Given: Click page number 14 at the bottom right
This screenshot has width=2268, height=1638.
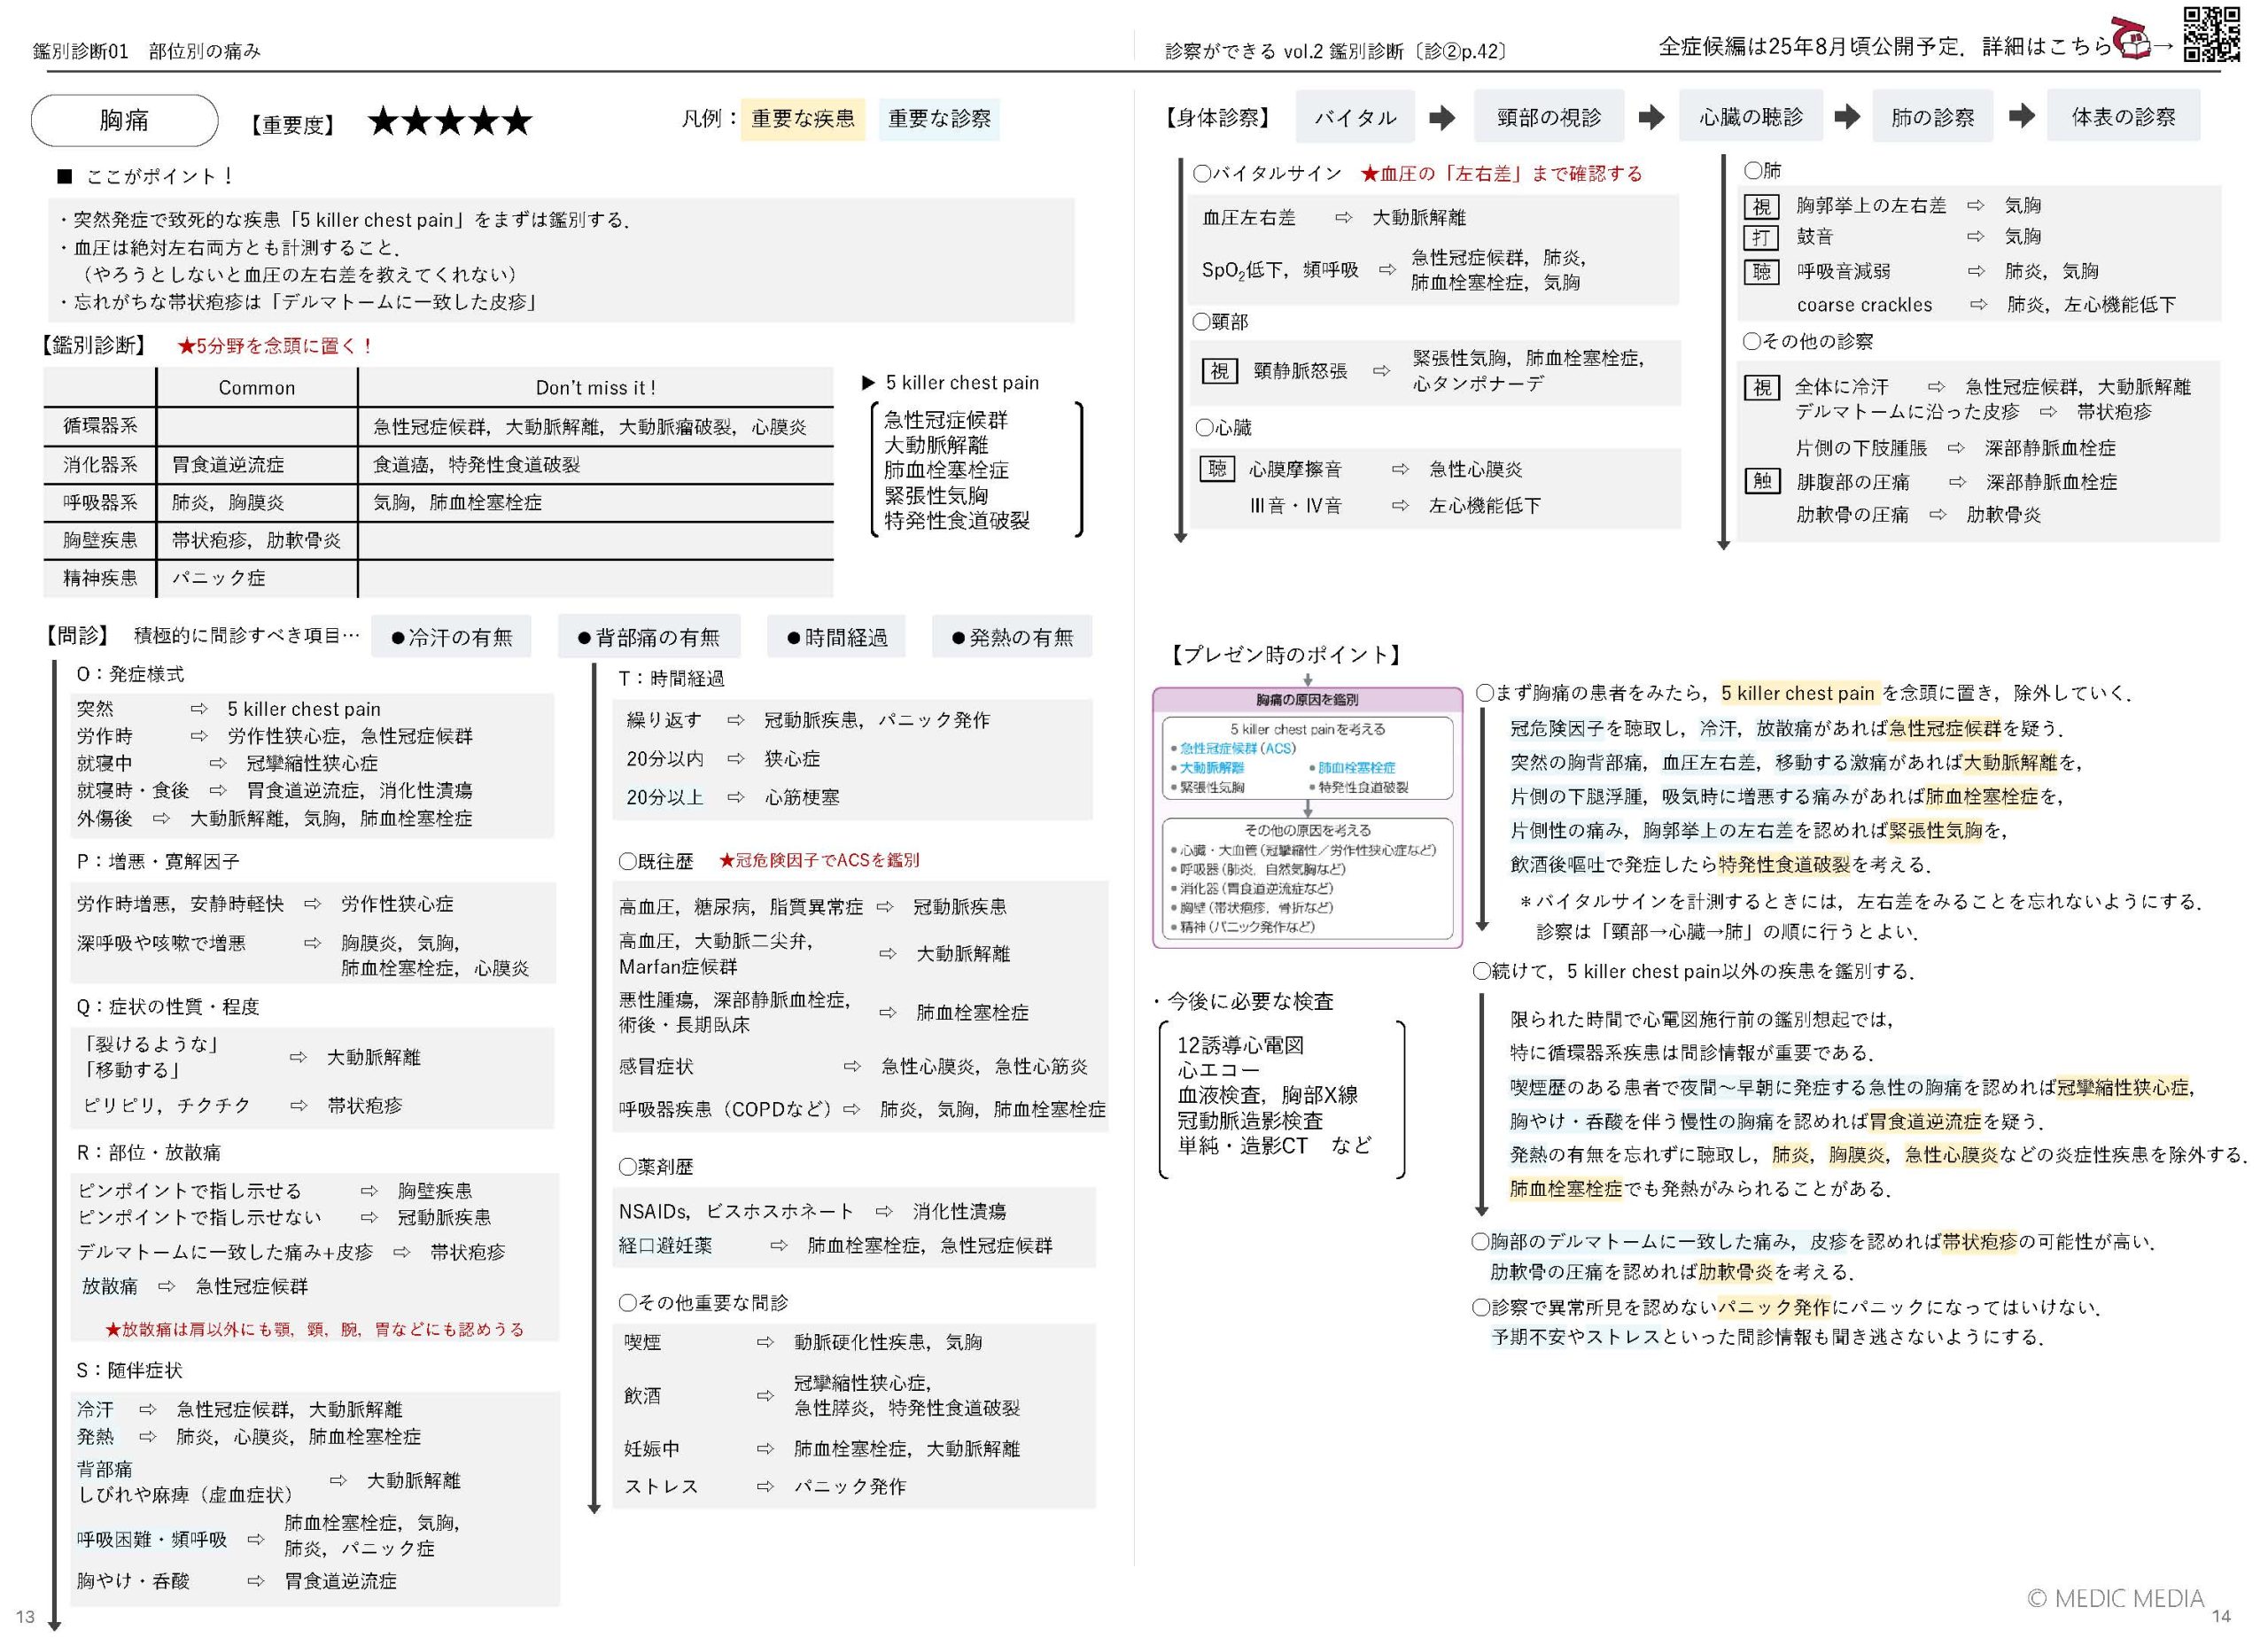Looking at the screenshot, I should pyautogui.click(x=2221, y=1616).
